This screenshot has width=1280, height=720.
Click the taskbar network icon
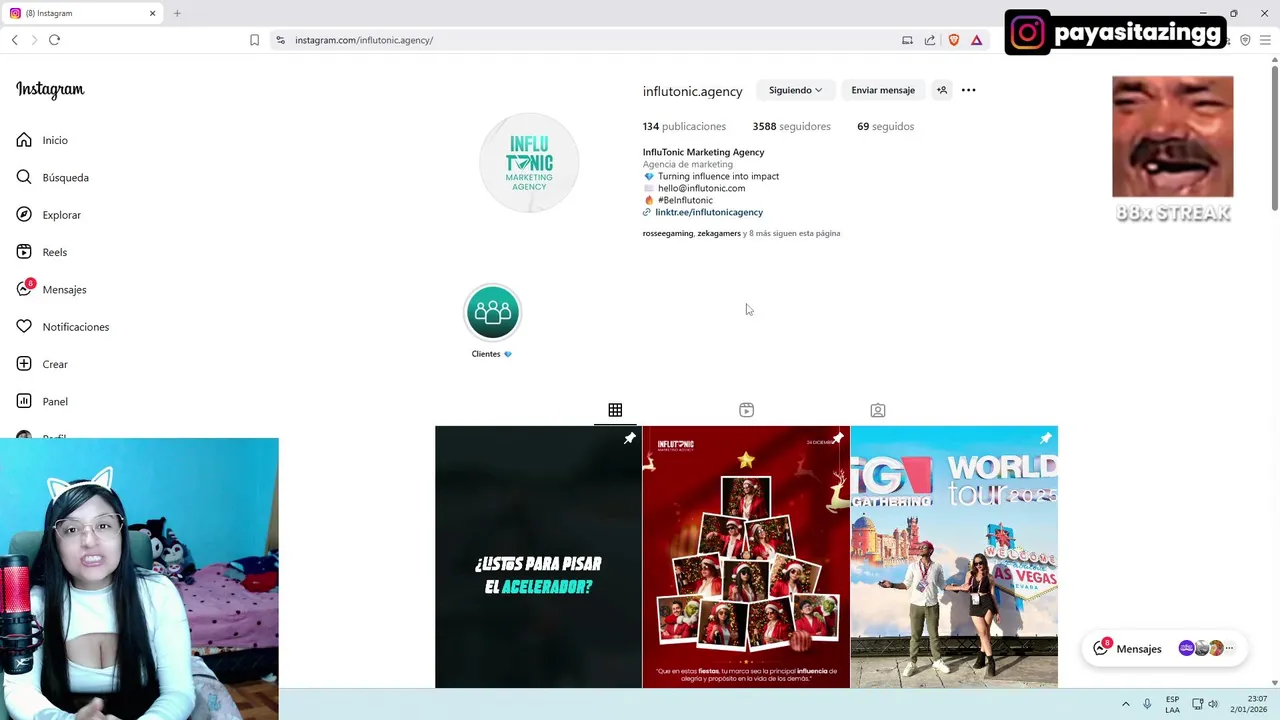click(x=1197, y=704)
